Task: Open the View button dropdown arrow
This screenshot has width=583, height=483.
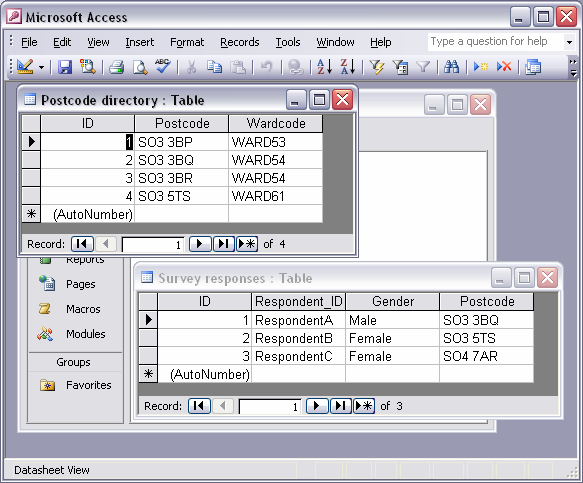Action: 41,68
